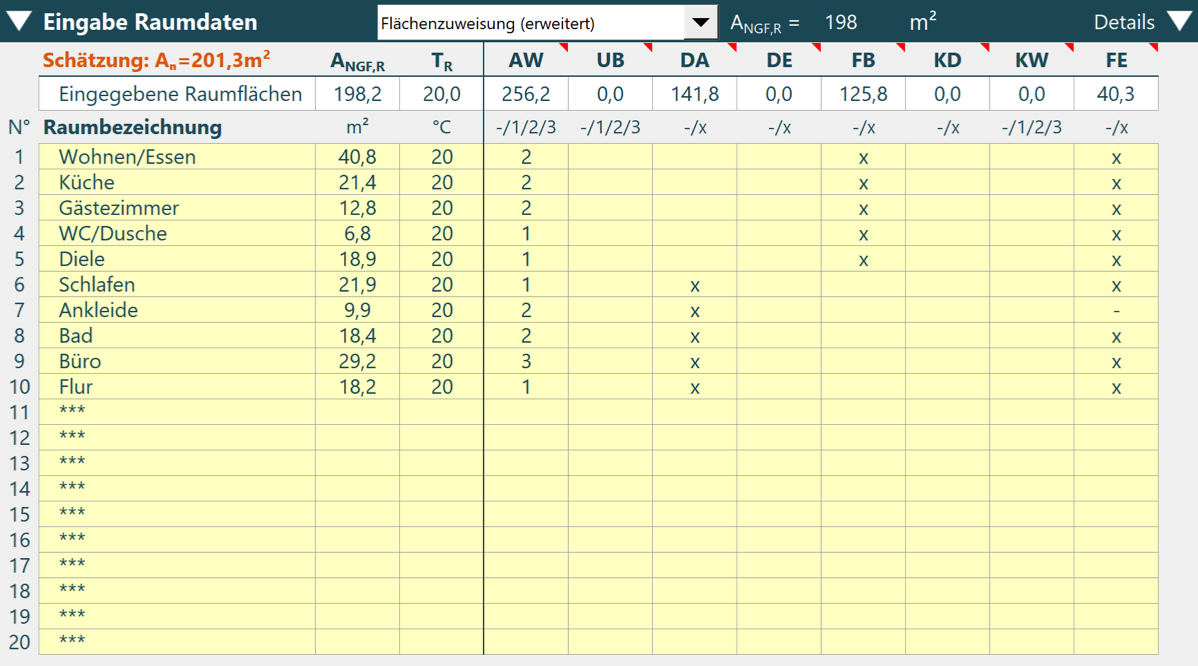Expand the Details triangle
Image resolution: width=1198 pixels, height=666 pixels.
[x=1180, y=21]
